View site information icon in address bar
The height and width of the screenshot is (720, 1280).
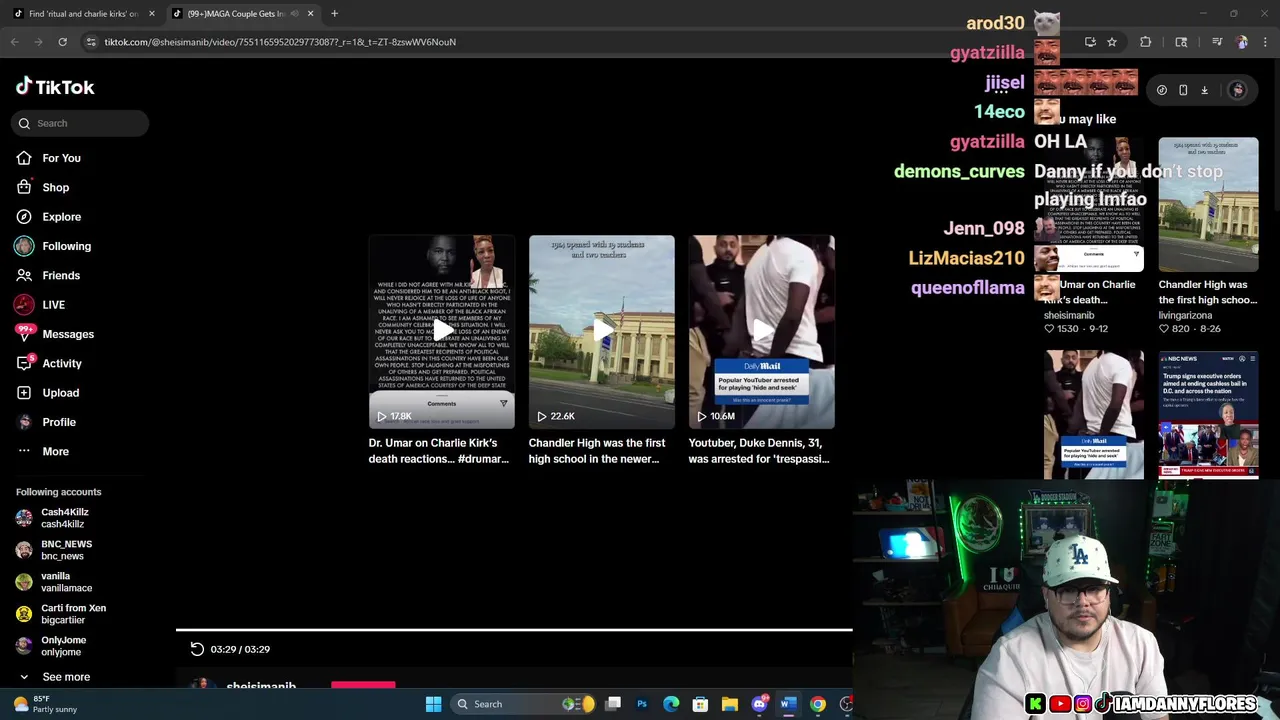91,42
